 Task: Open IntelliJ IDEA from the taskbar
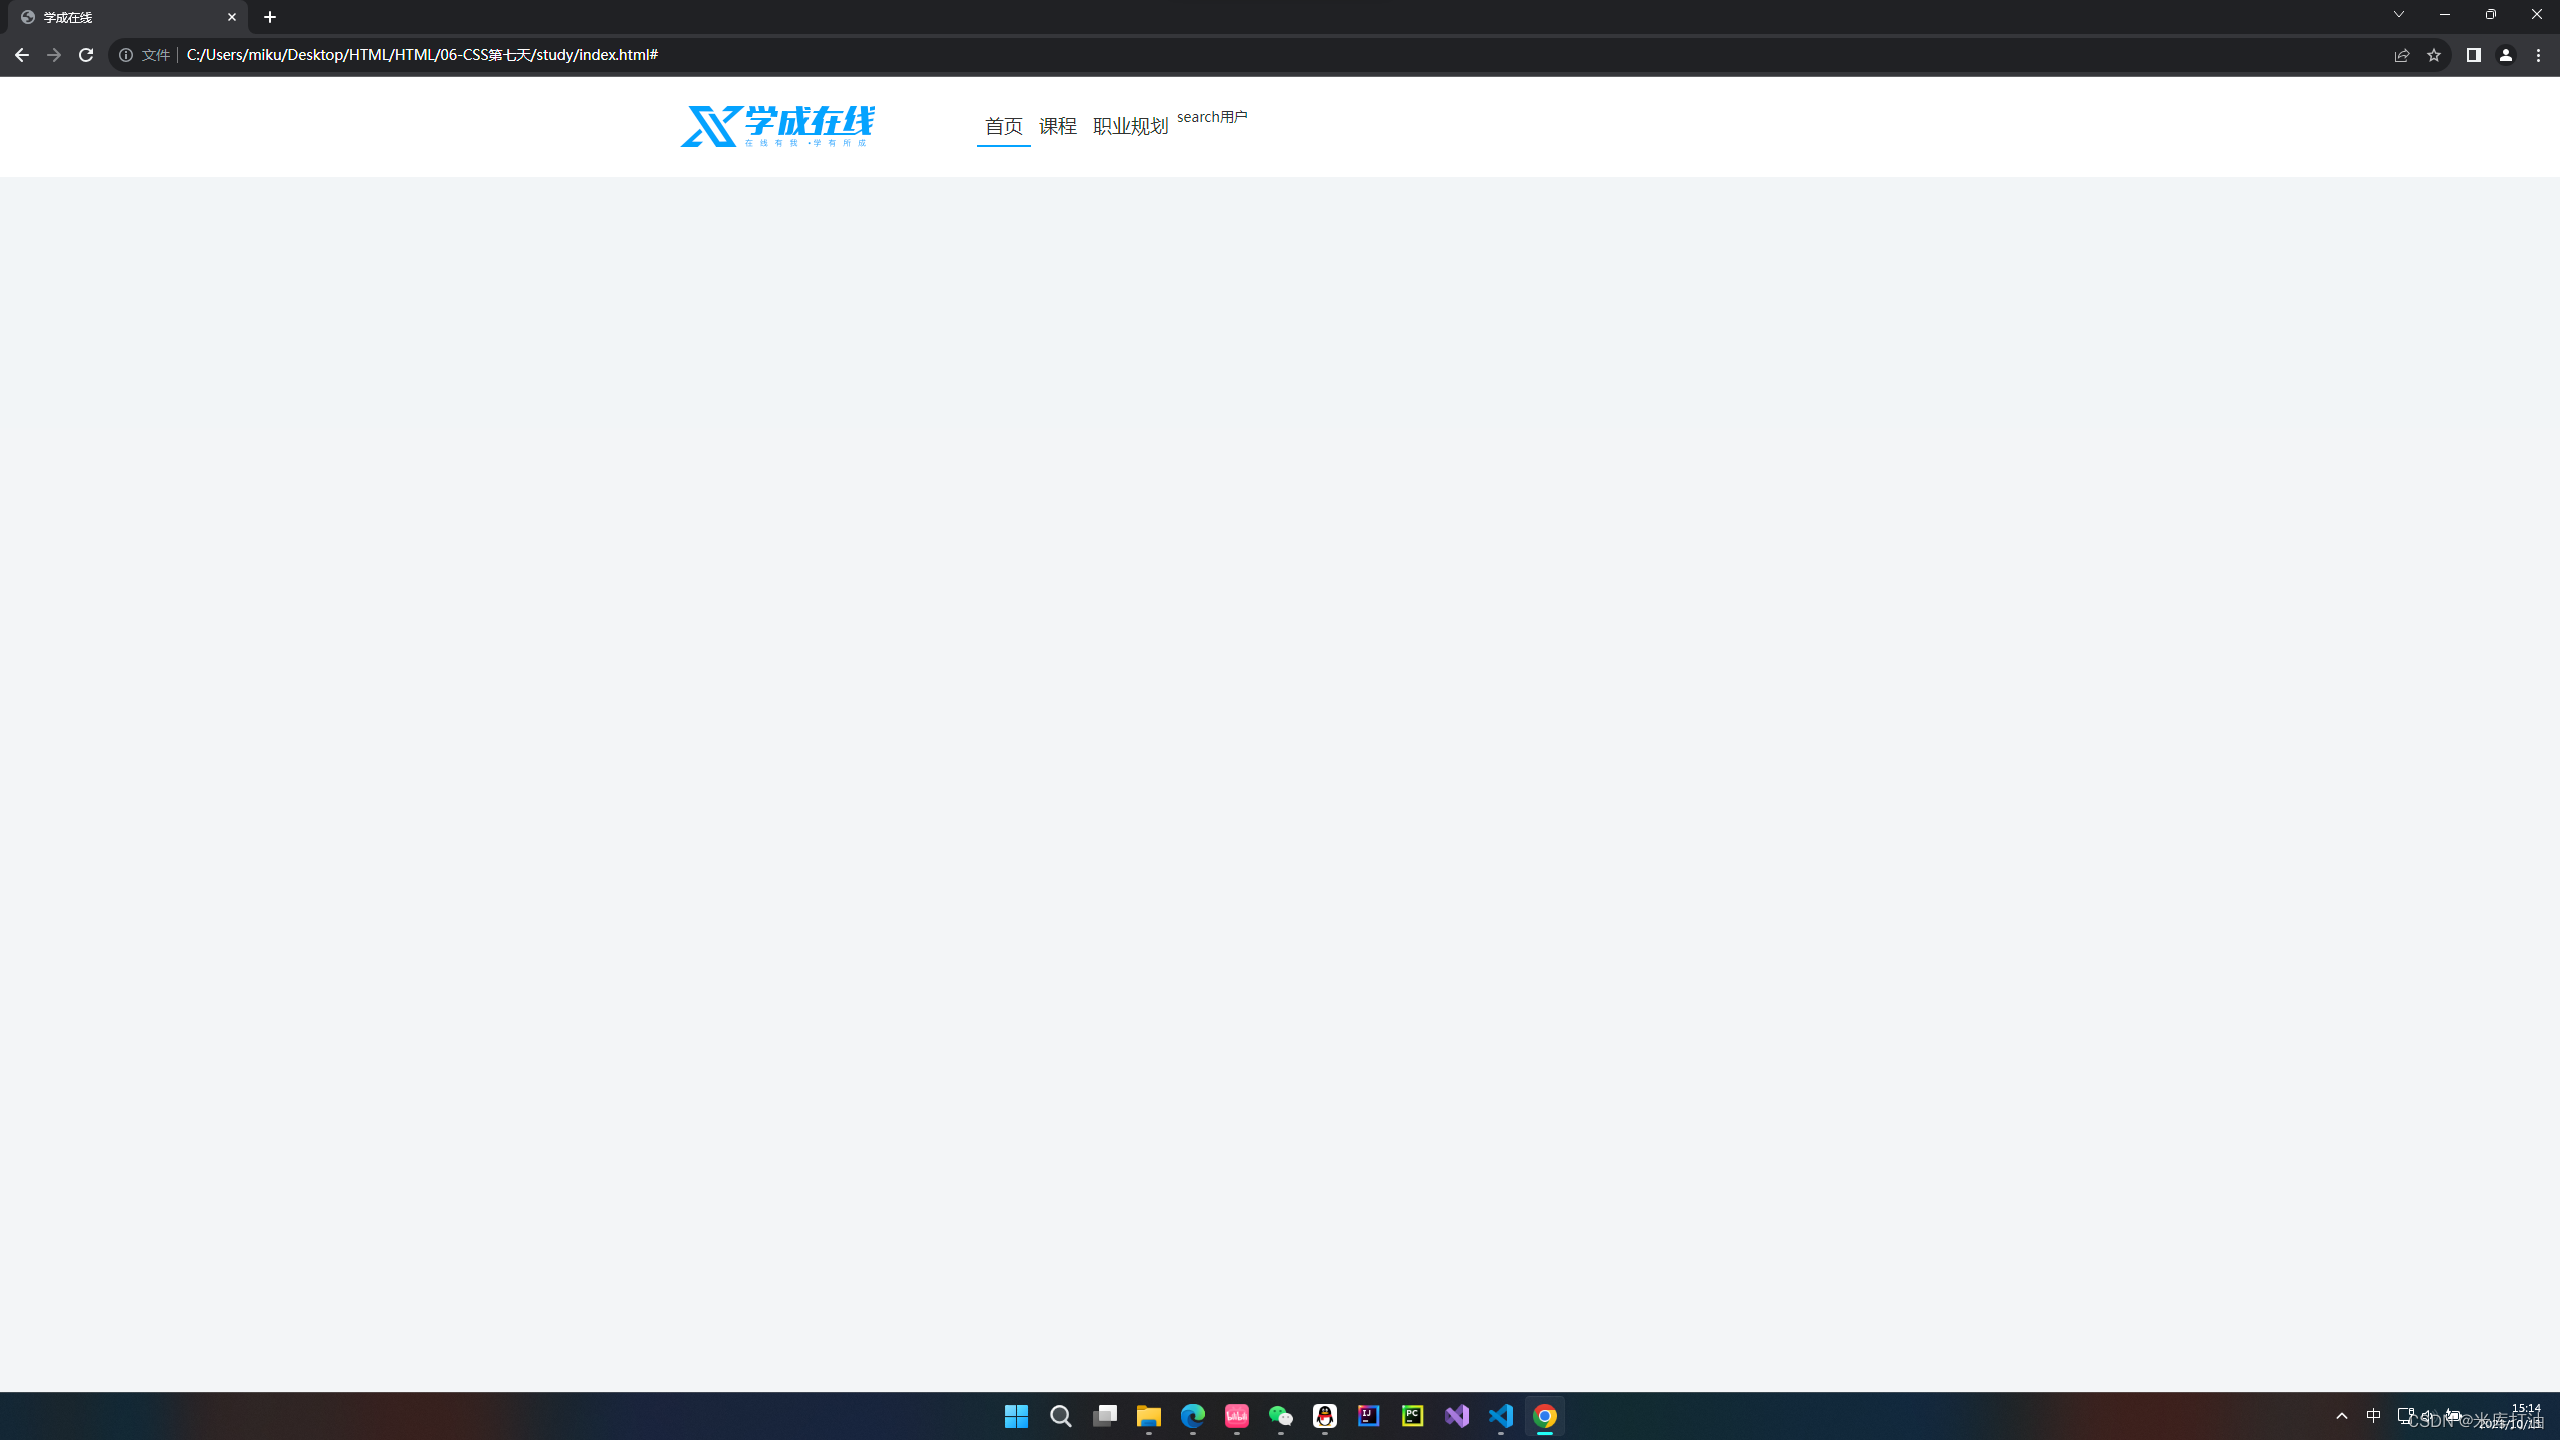point(1369,1416)
